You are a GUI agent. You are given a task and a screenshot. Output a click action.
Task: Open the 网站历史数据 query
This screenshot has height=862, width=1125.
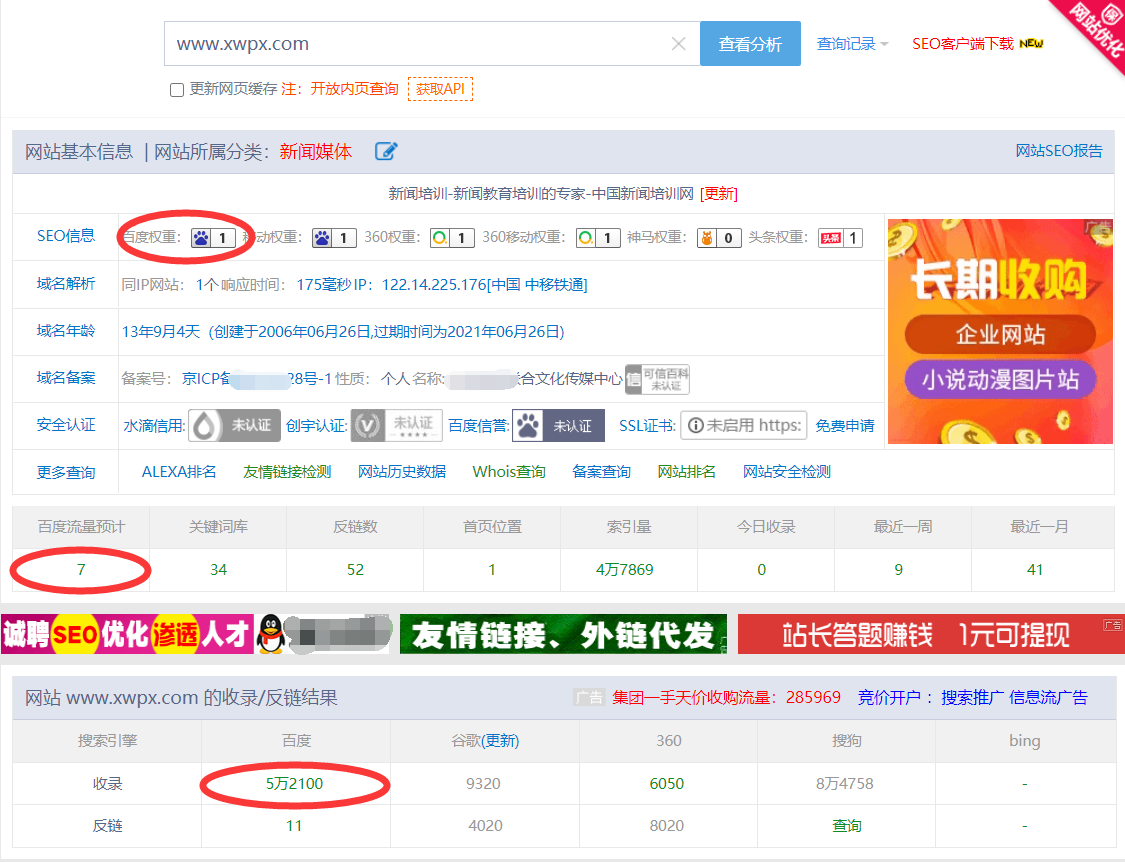pos(402,472)
